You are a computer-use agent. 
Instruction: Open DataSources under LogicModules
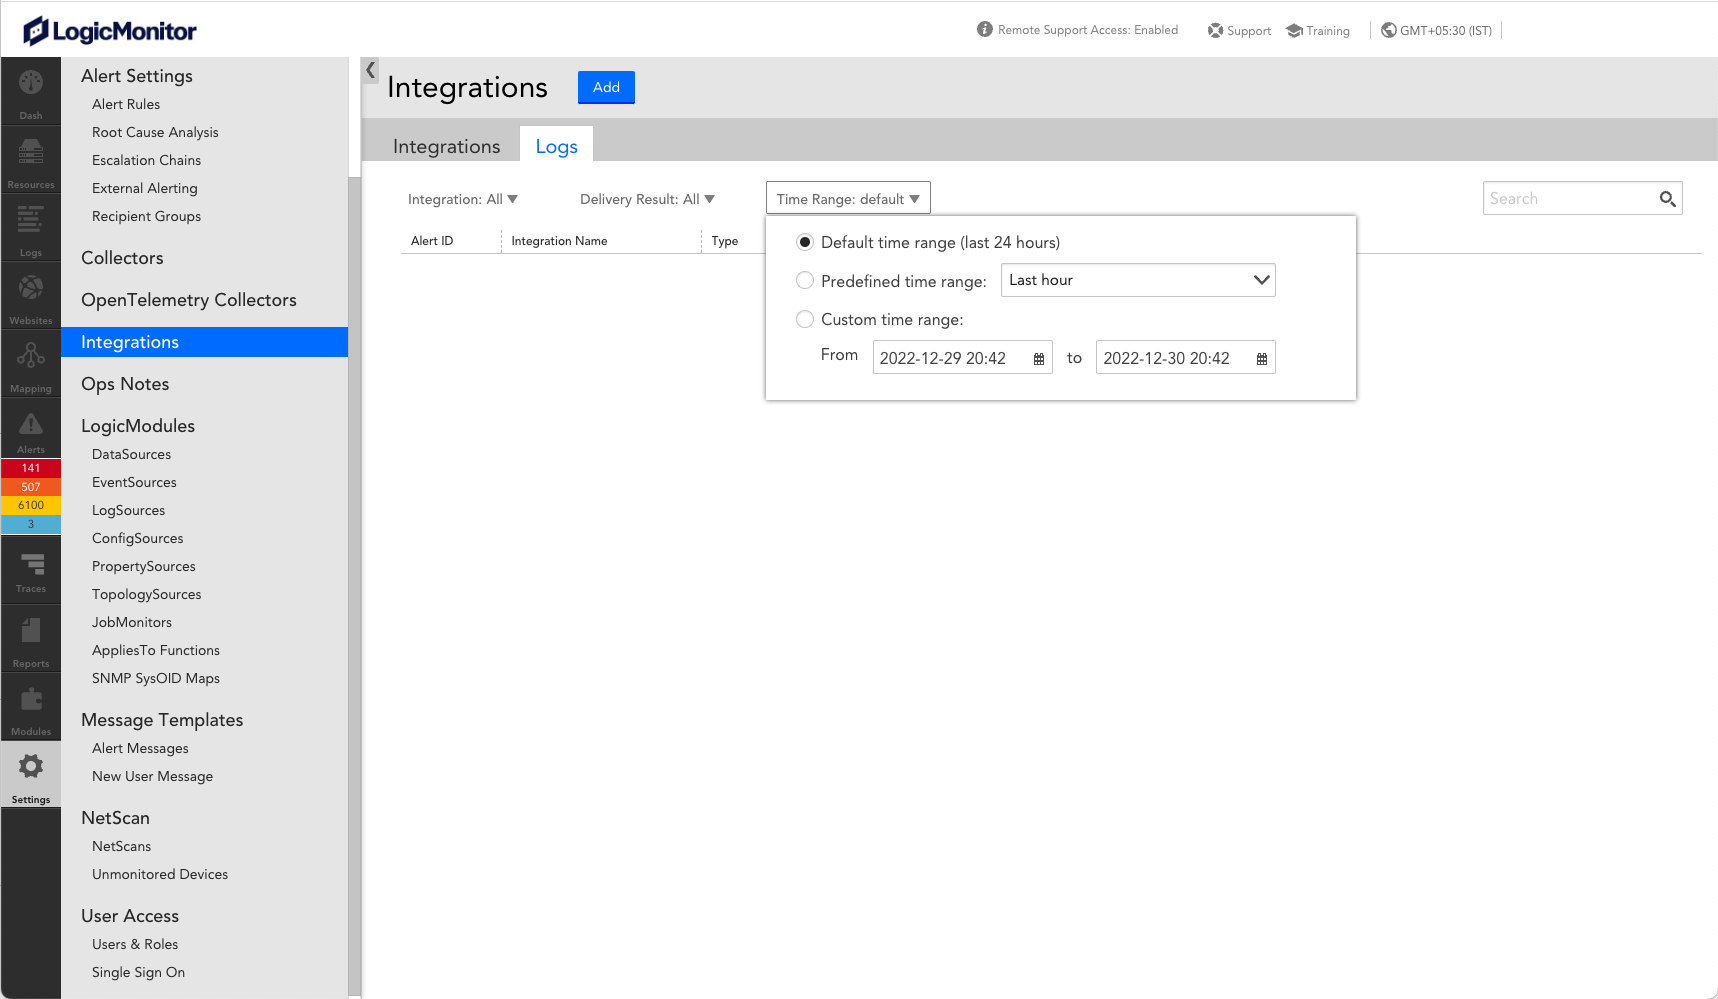point(131,454)
